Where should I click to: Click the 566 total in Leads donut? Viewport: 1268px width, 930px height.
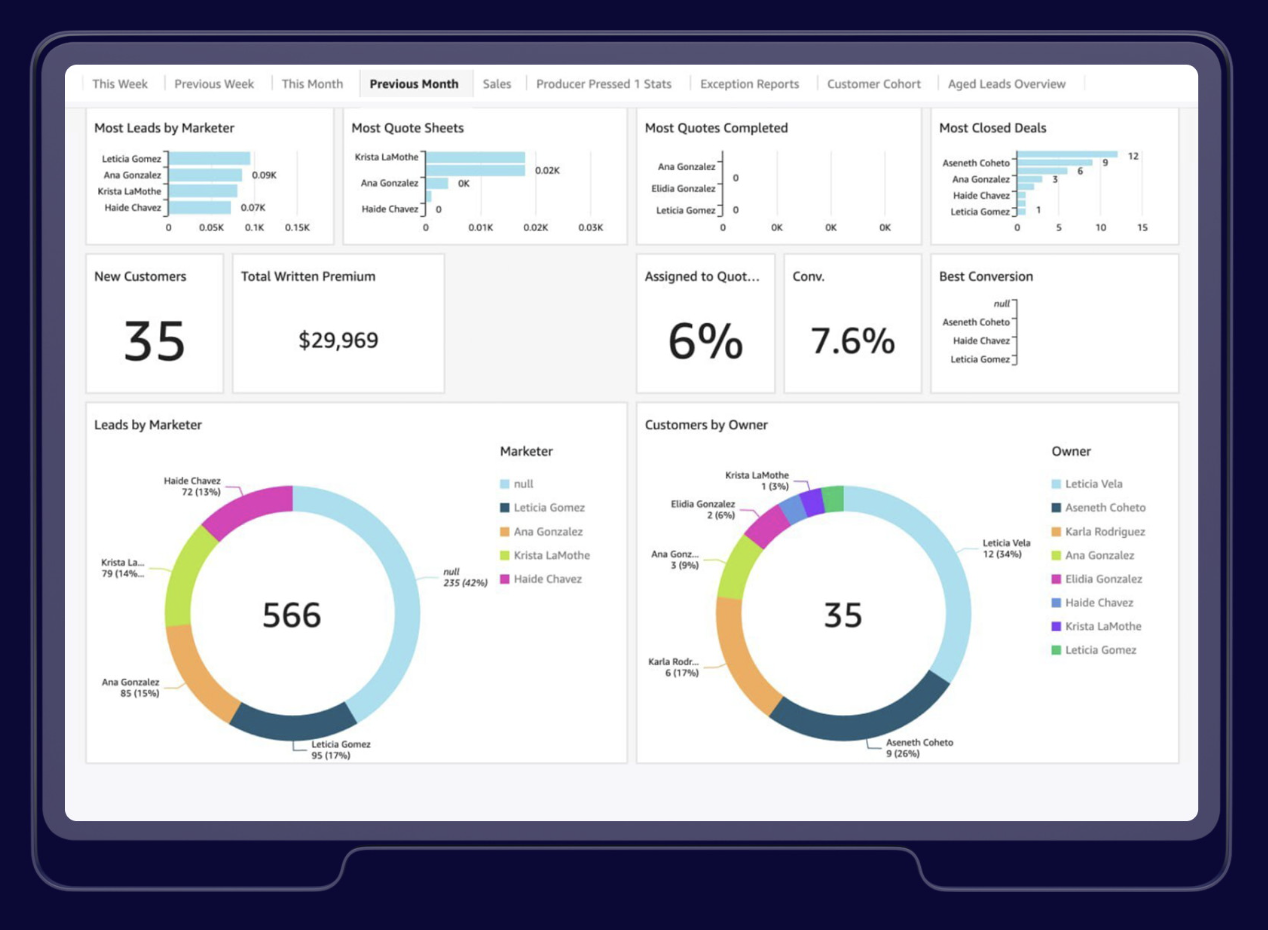coord(292,615)
